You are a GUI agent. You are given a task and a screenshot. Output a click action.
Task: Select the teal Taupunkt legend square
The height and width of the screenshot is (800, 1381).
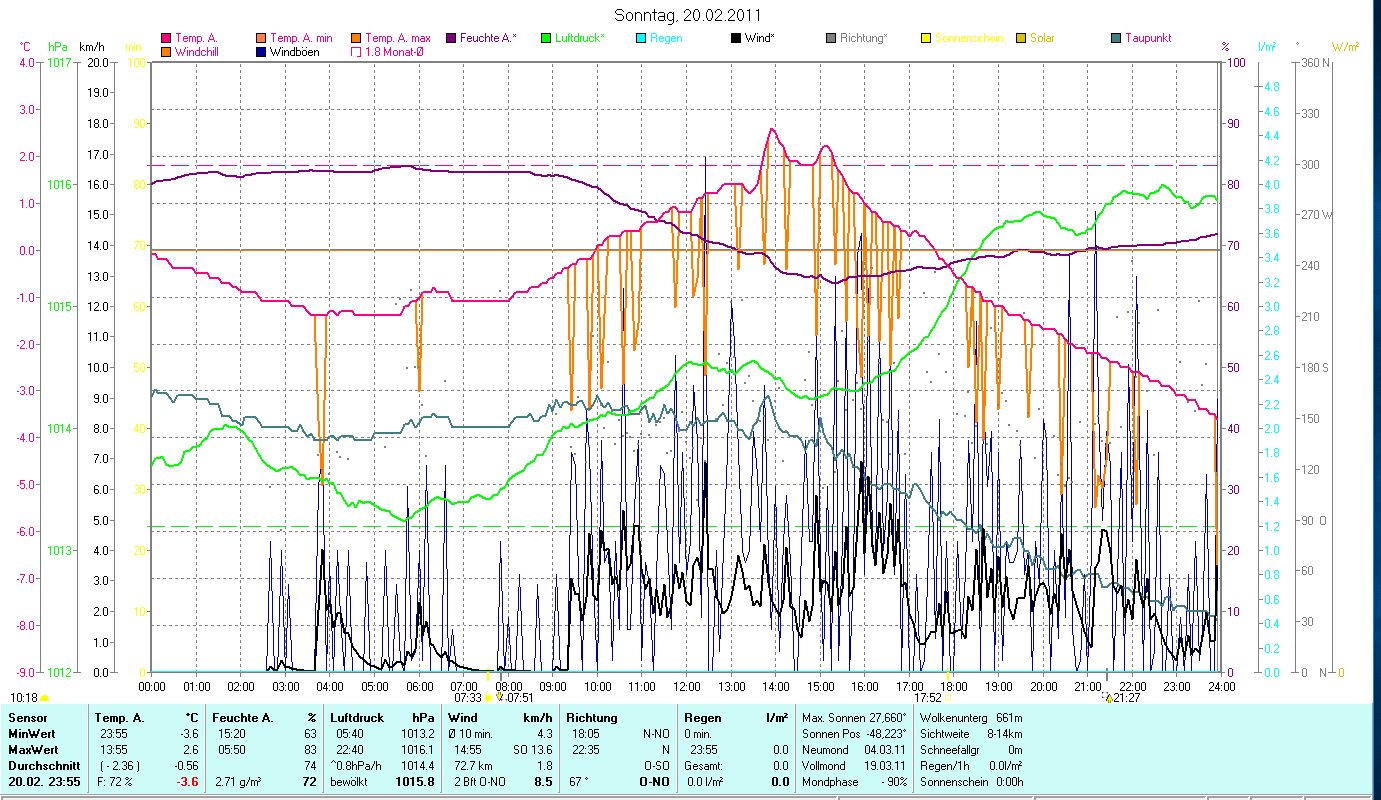[1116, 38]
